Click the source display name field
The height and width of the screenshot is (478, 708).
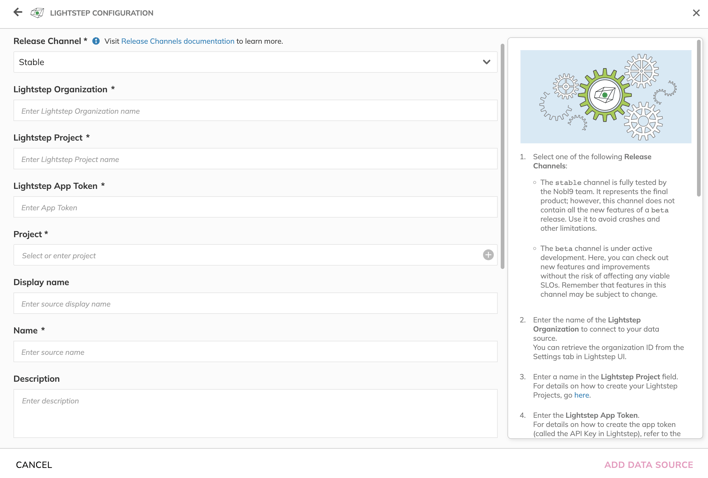255,304
